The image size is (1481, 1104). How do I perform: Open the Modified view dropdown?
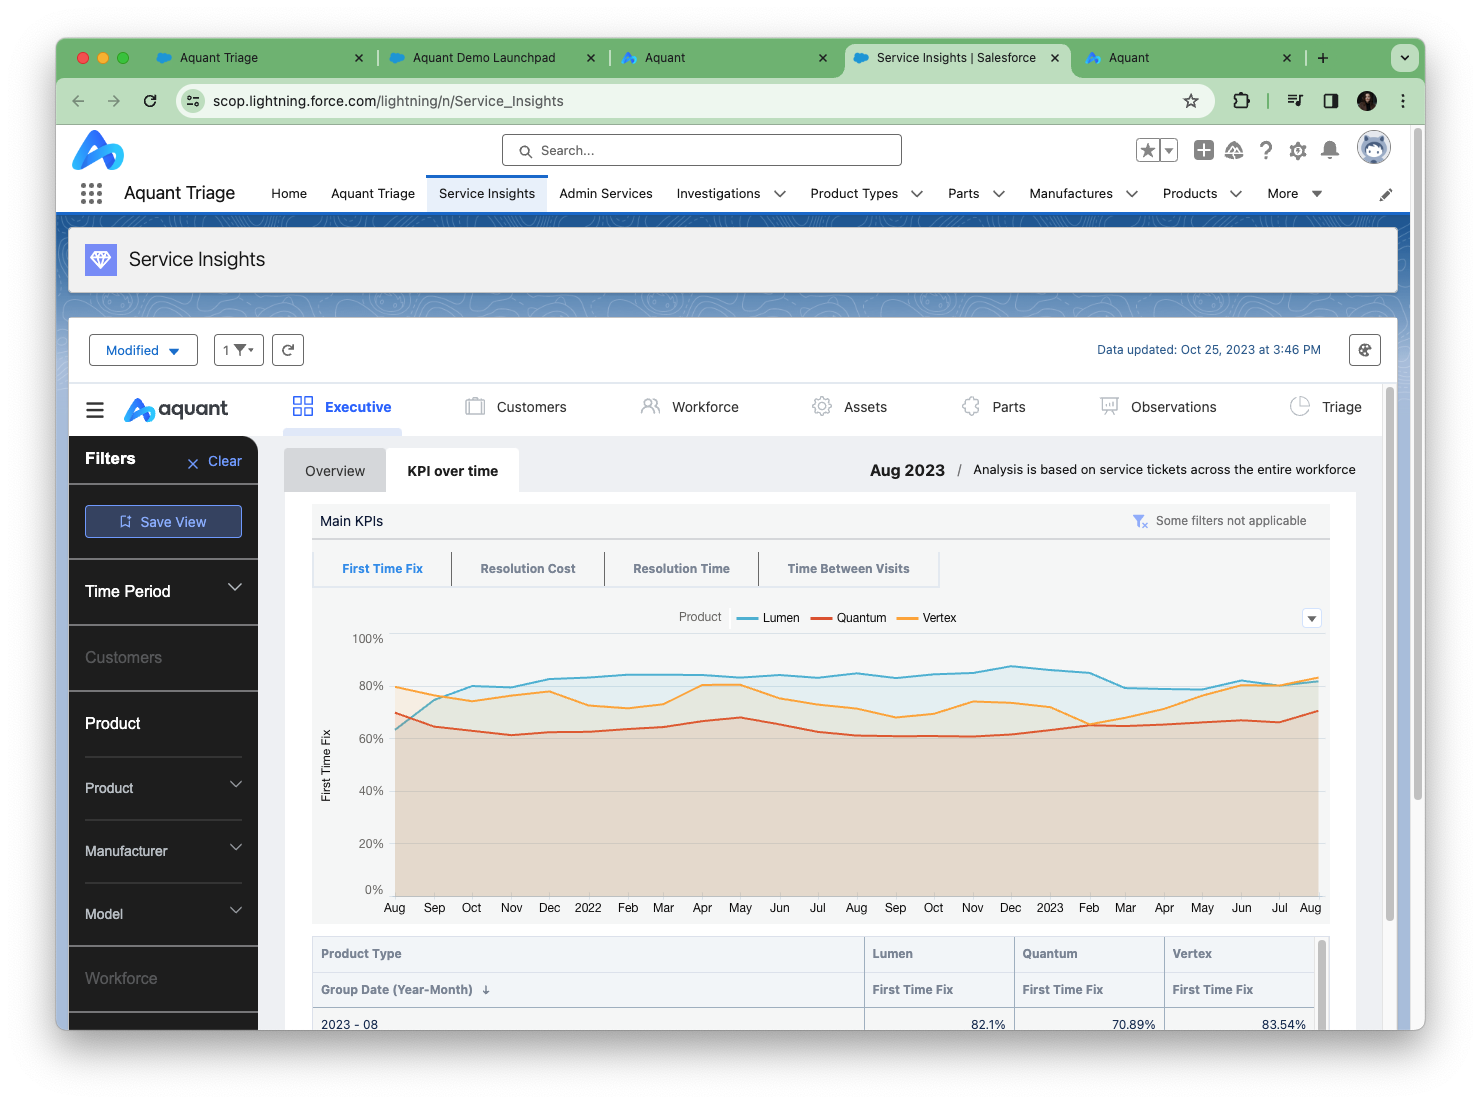(143, 350)
